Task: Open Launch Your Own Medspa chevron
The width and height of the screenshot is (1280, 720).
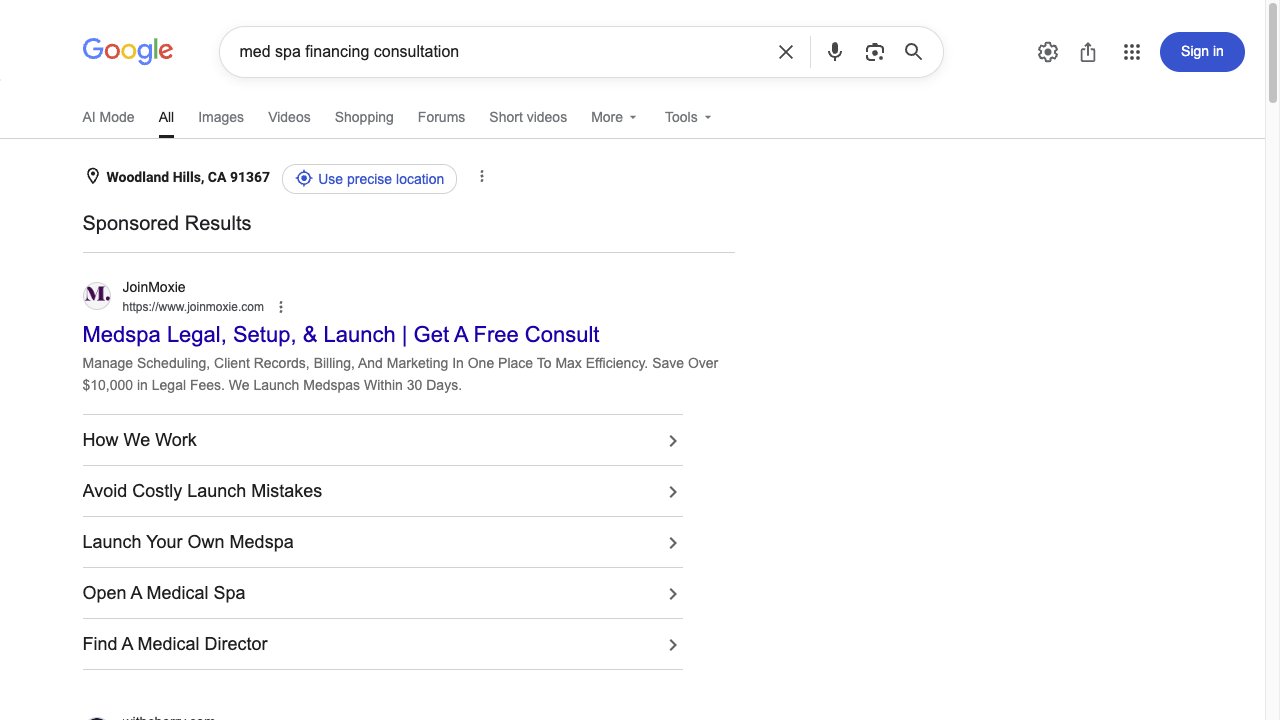Action: point(673,543)
